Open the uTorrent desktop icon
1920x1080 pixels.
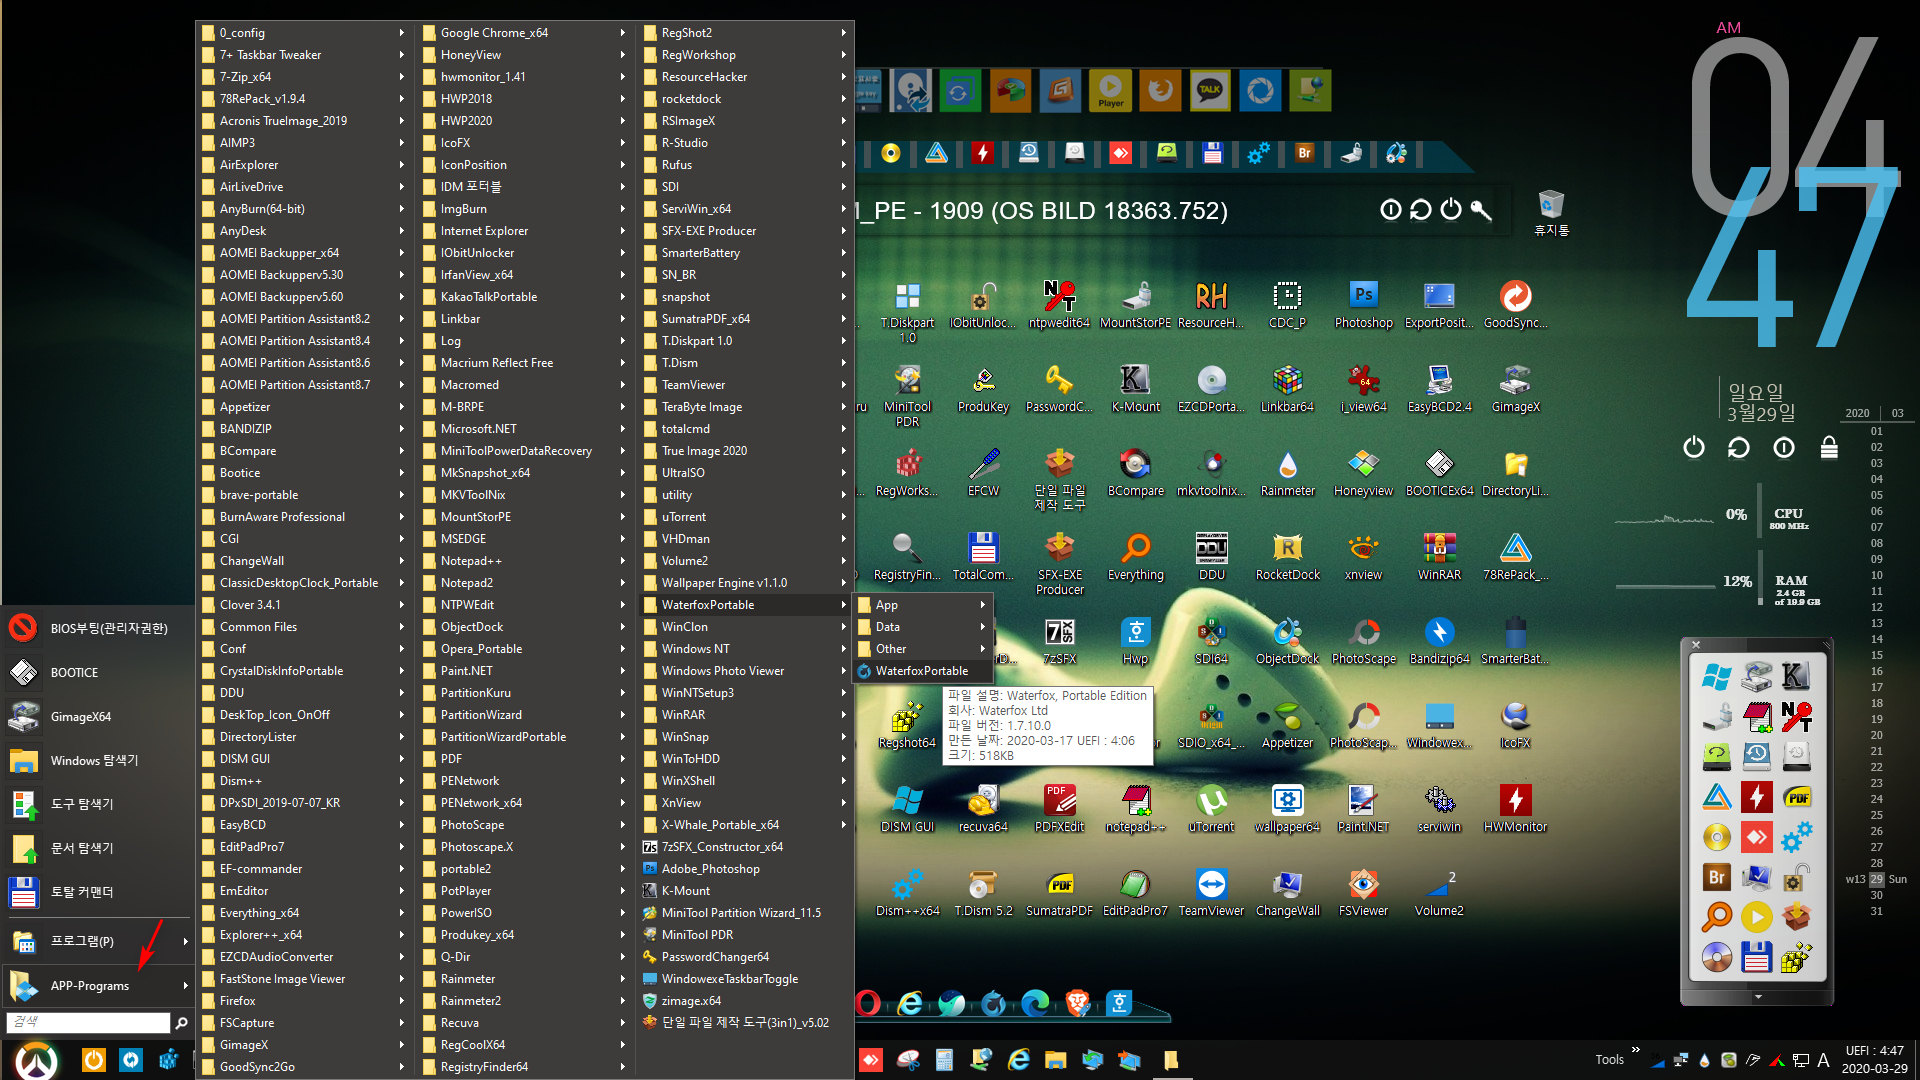pyautogui.click(x=1211, y=809)
